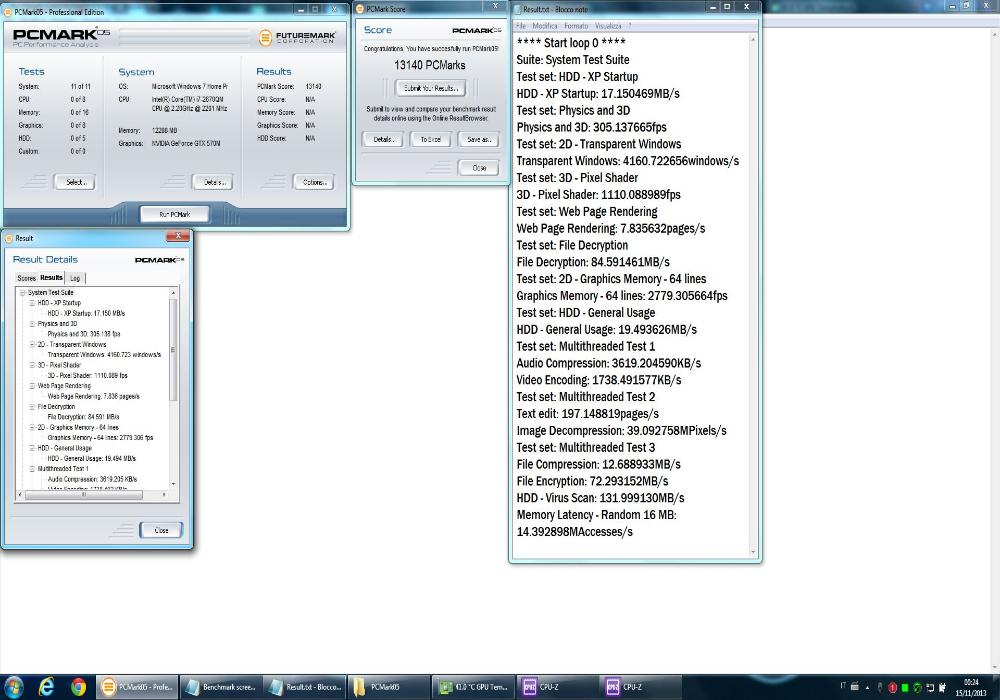This screenshot has height=700, width=1000.
Task: Click the scroll-down arrow in Result tree
Action: [173, 484]
